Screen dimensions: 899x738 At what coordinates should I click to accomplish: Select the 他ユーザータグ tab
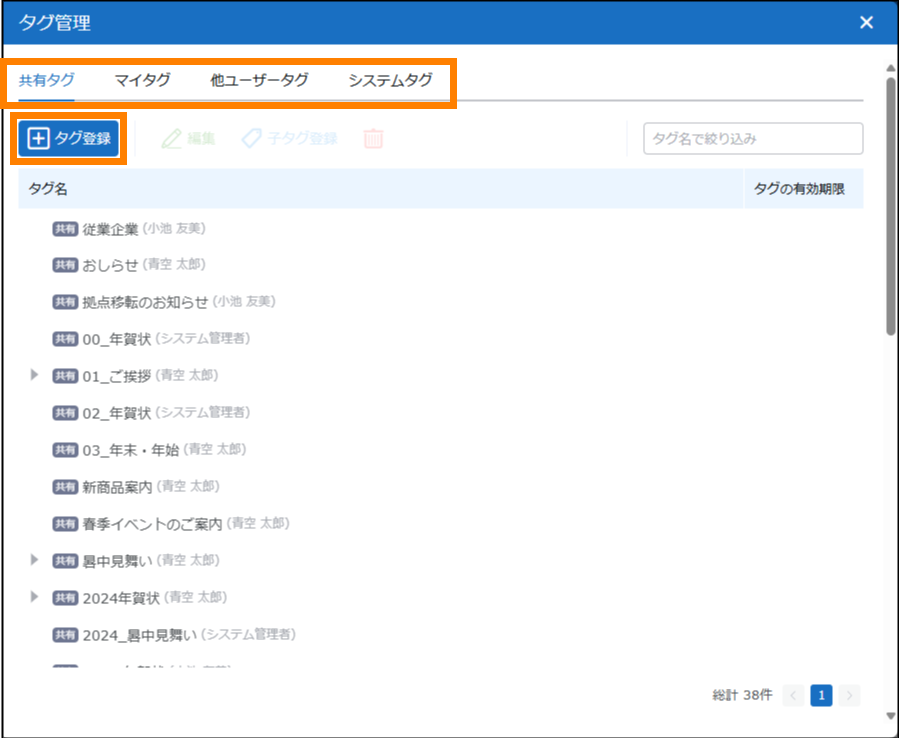259,80
